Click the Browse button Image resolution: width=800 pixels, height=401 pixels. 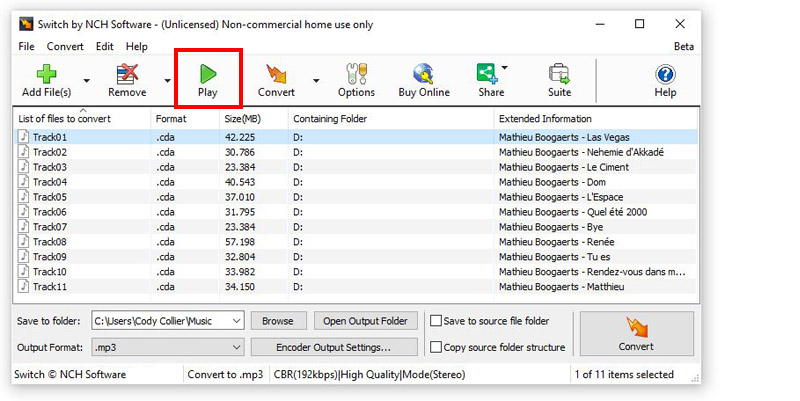278,321
